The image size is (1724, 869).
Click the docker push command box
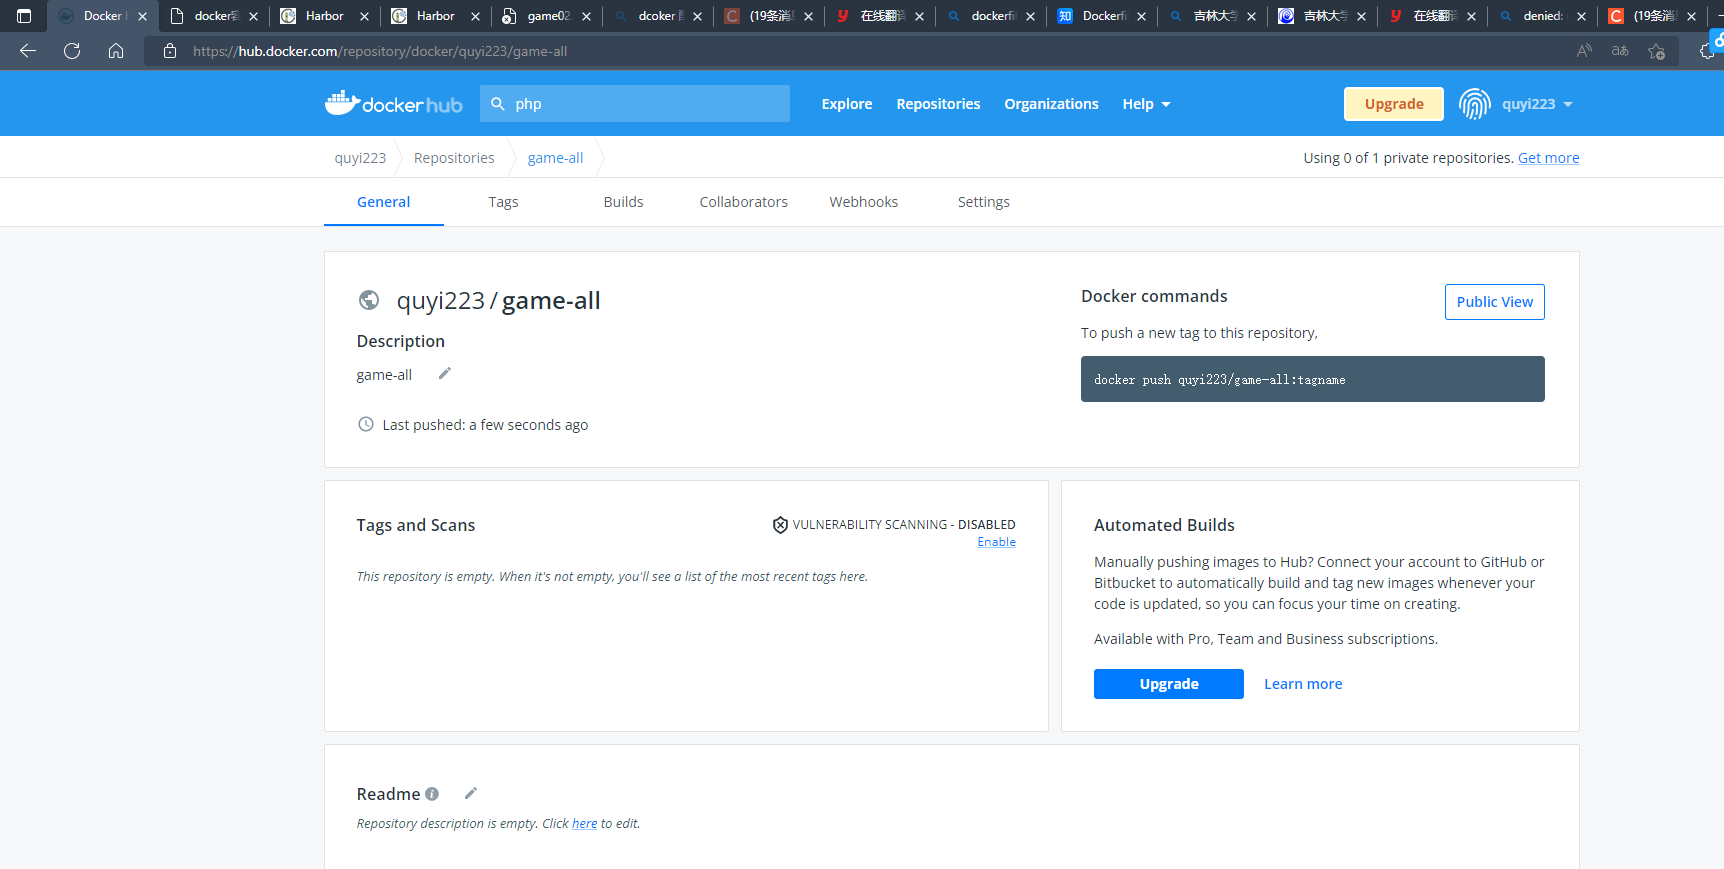click(x=1313, y=379)
